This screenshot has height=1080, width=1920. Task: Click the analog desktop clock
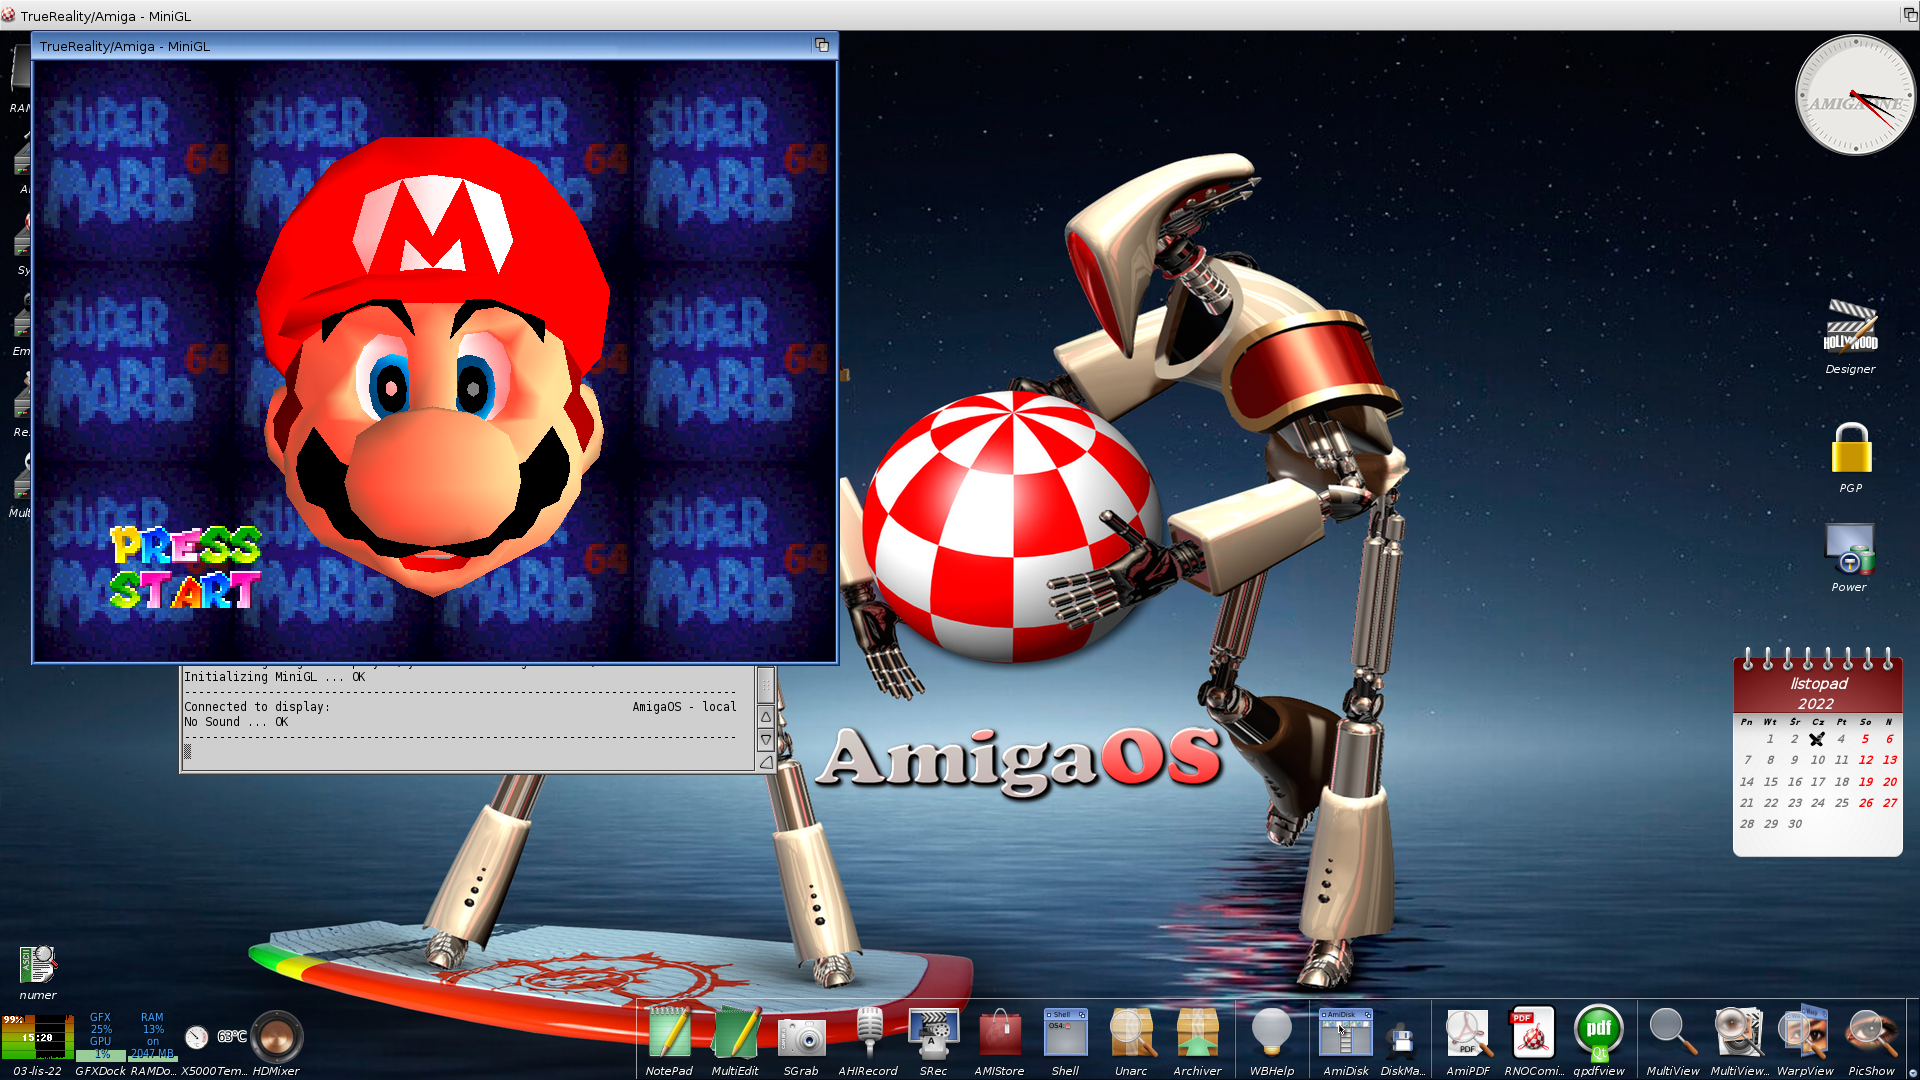(x=1855, y=95)
